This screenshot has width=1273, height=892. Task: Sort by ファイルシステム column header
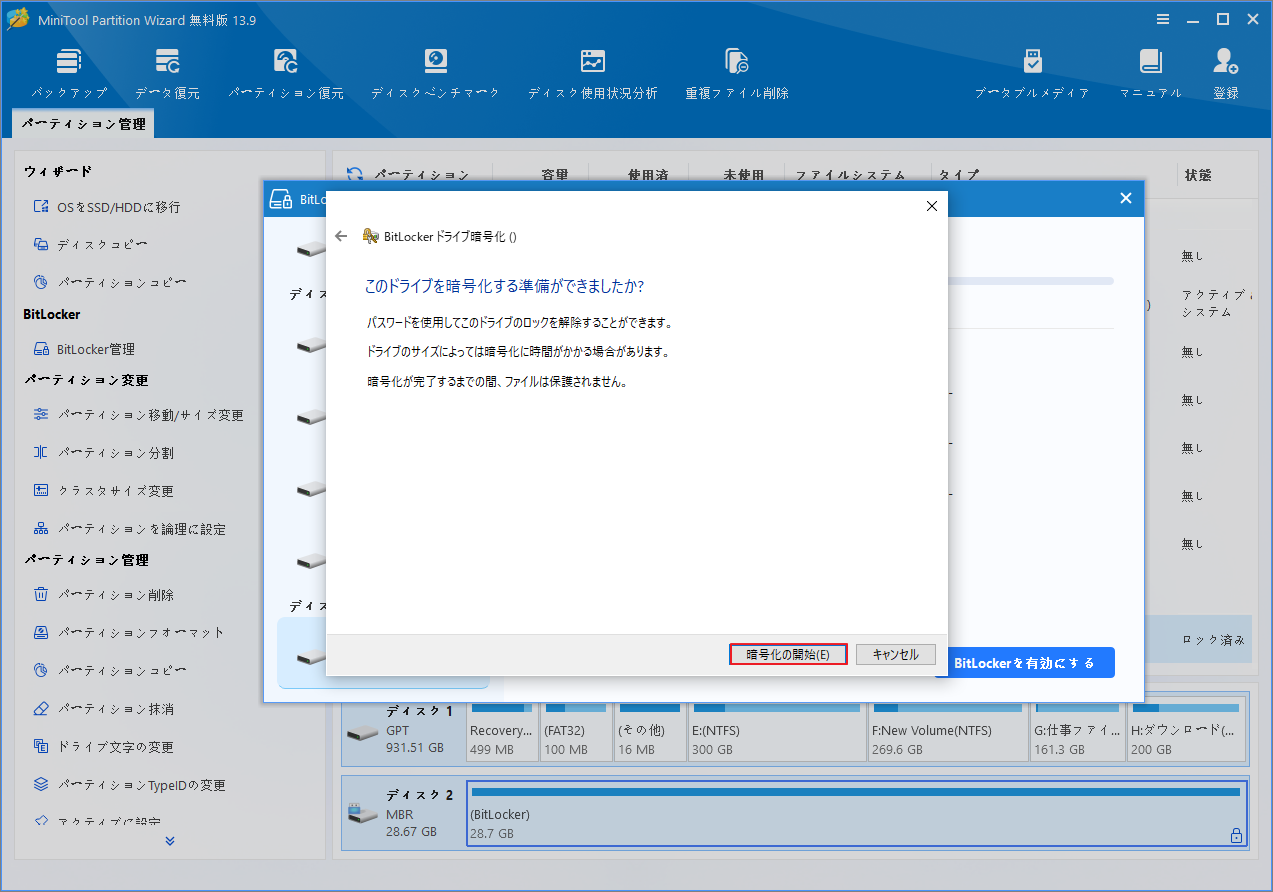851,175
